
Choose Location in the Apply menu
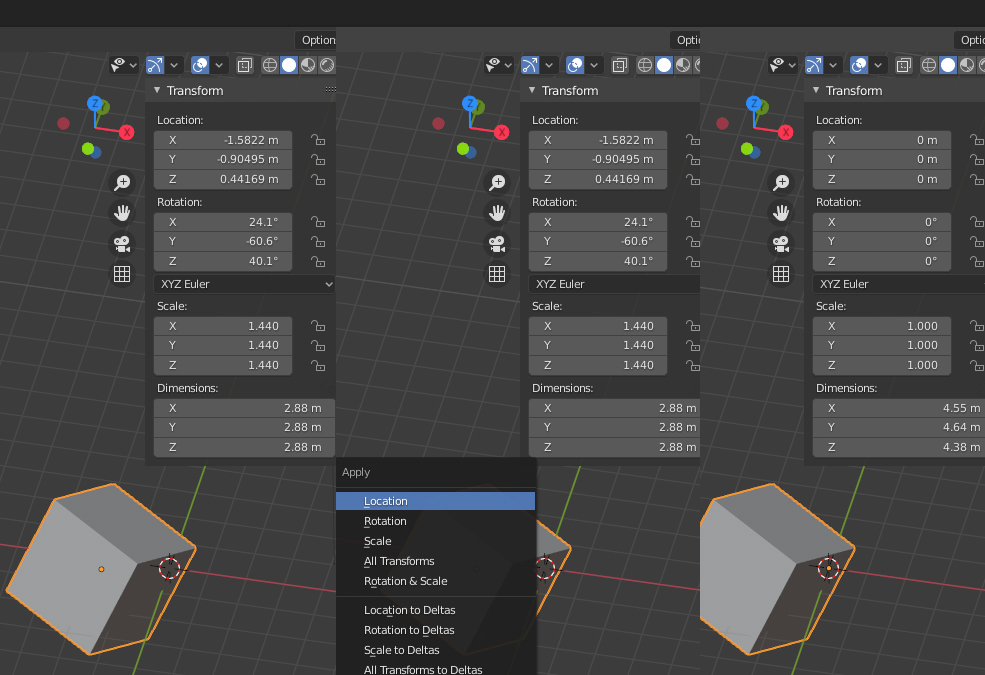click(x=435, y=501)
